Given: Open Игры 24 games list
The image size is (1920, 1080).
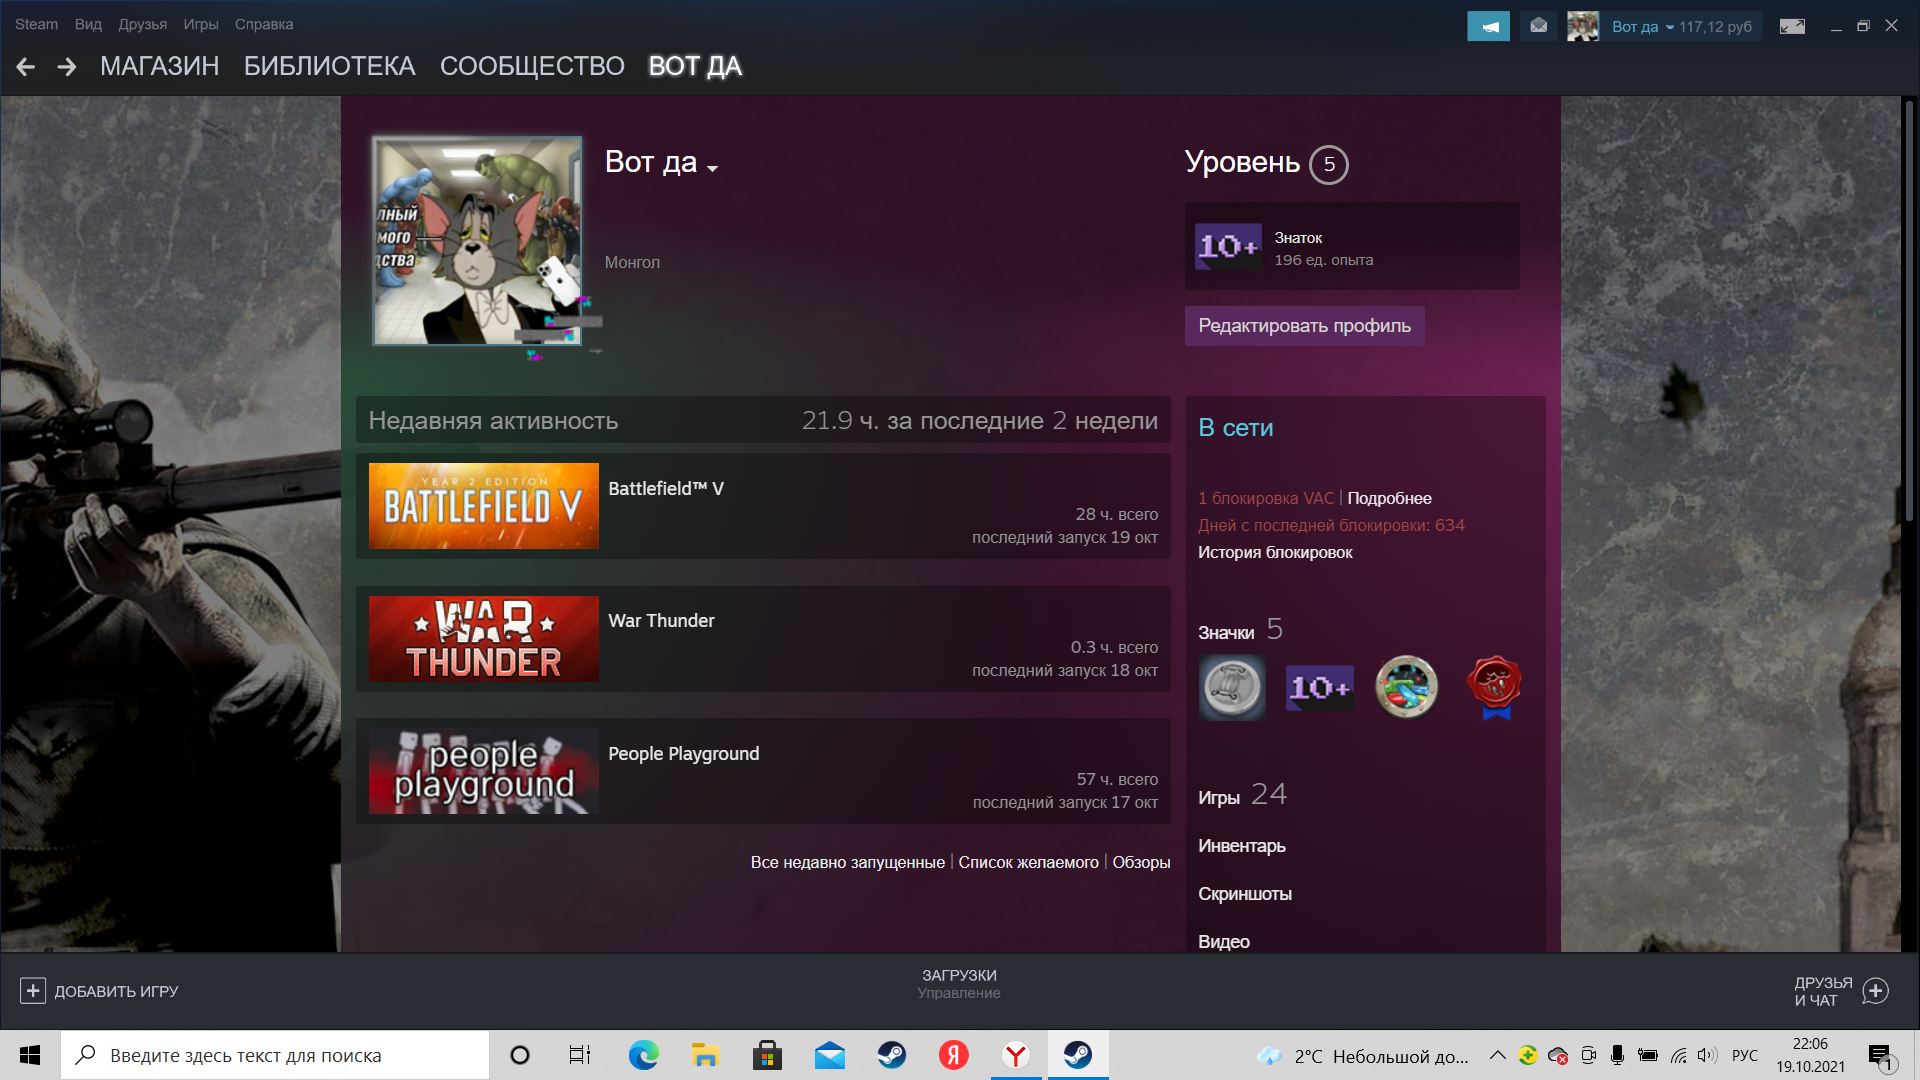Looking at the screenshot, I should [x=1242, y=795].
